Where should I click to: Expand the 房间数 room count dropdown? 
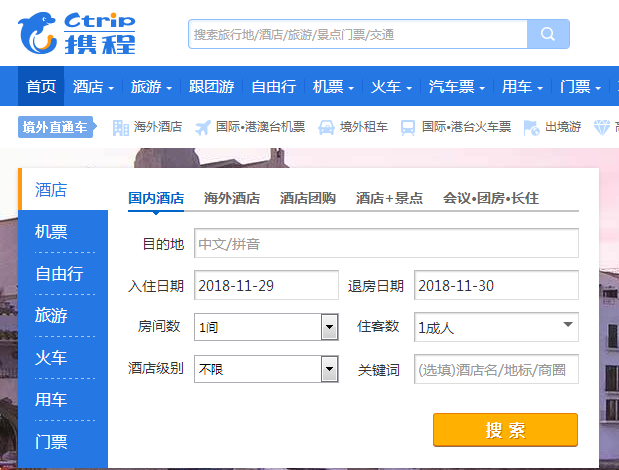(x=329, y=327)
